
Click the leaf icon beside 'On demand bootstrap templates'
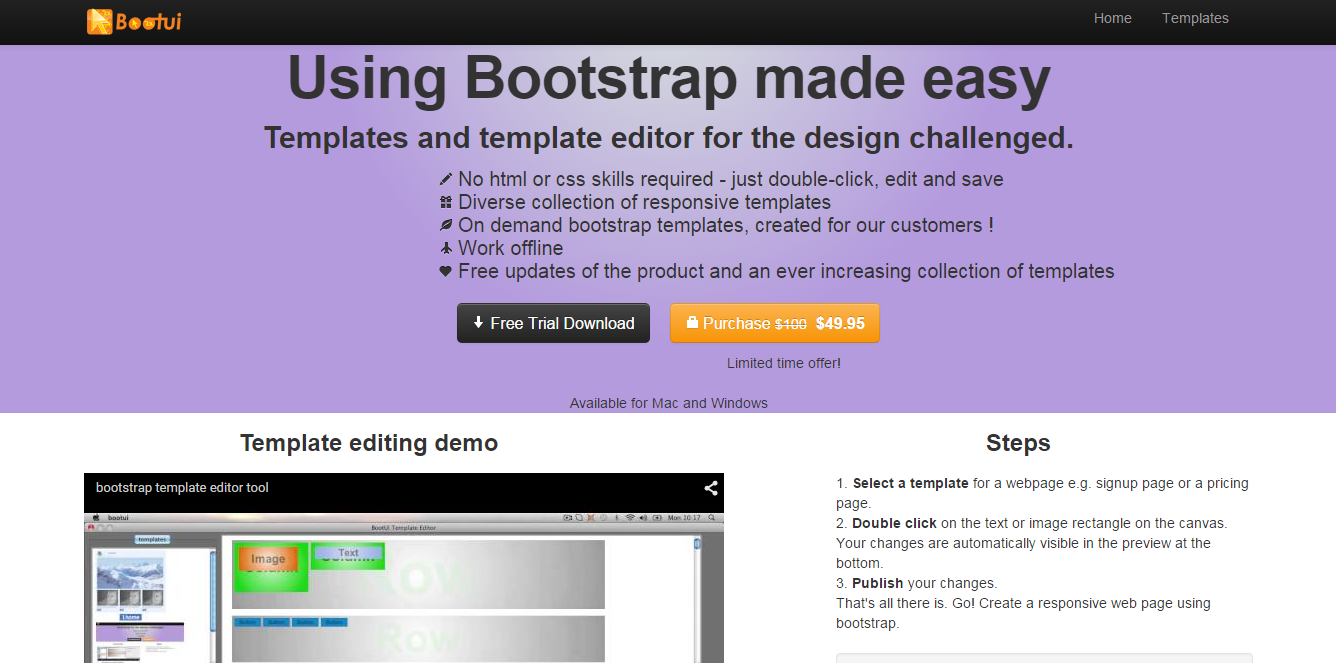[x=446, y=226]
